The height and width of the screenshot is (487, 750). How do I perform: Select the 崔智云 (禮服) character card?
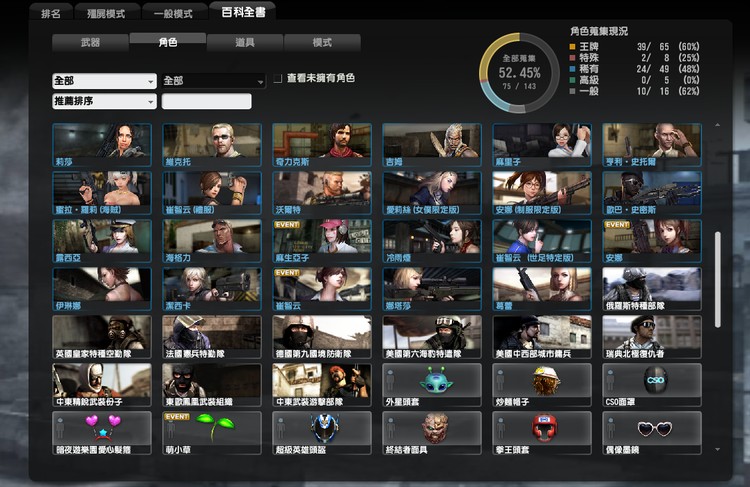[212, 193]
